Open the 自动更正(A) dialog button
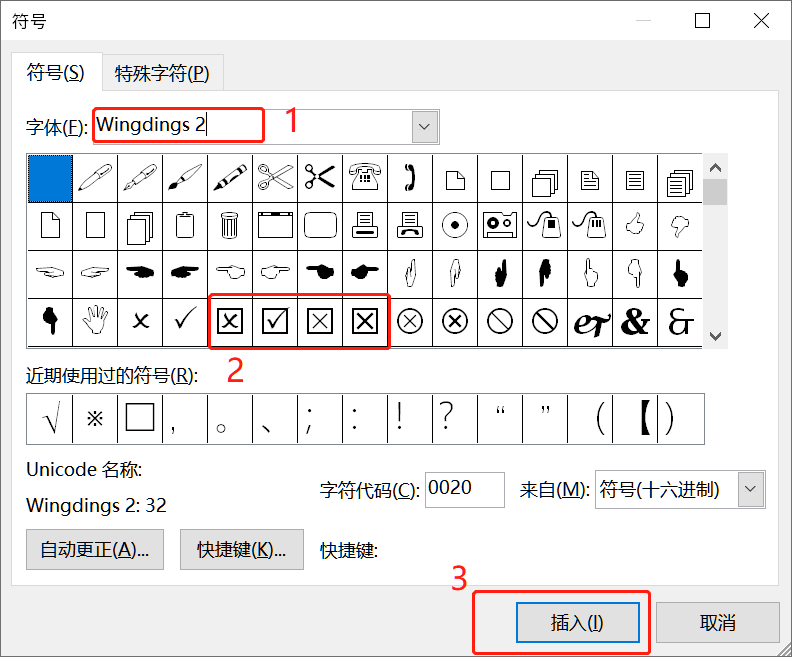792x657 pixels. pyautogui.click(x=95, y=549)
